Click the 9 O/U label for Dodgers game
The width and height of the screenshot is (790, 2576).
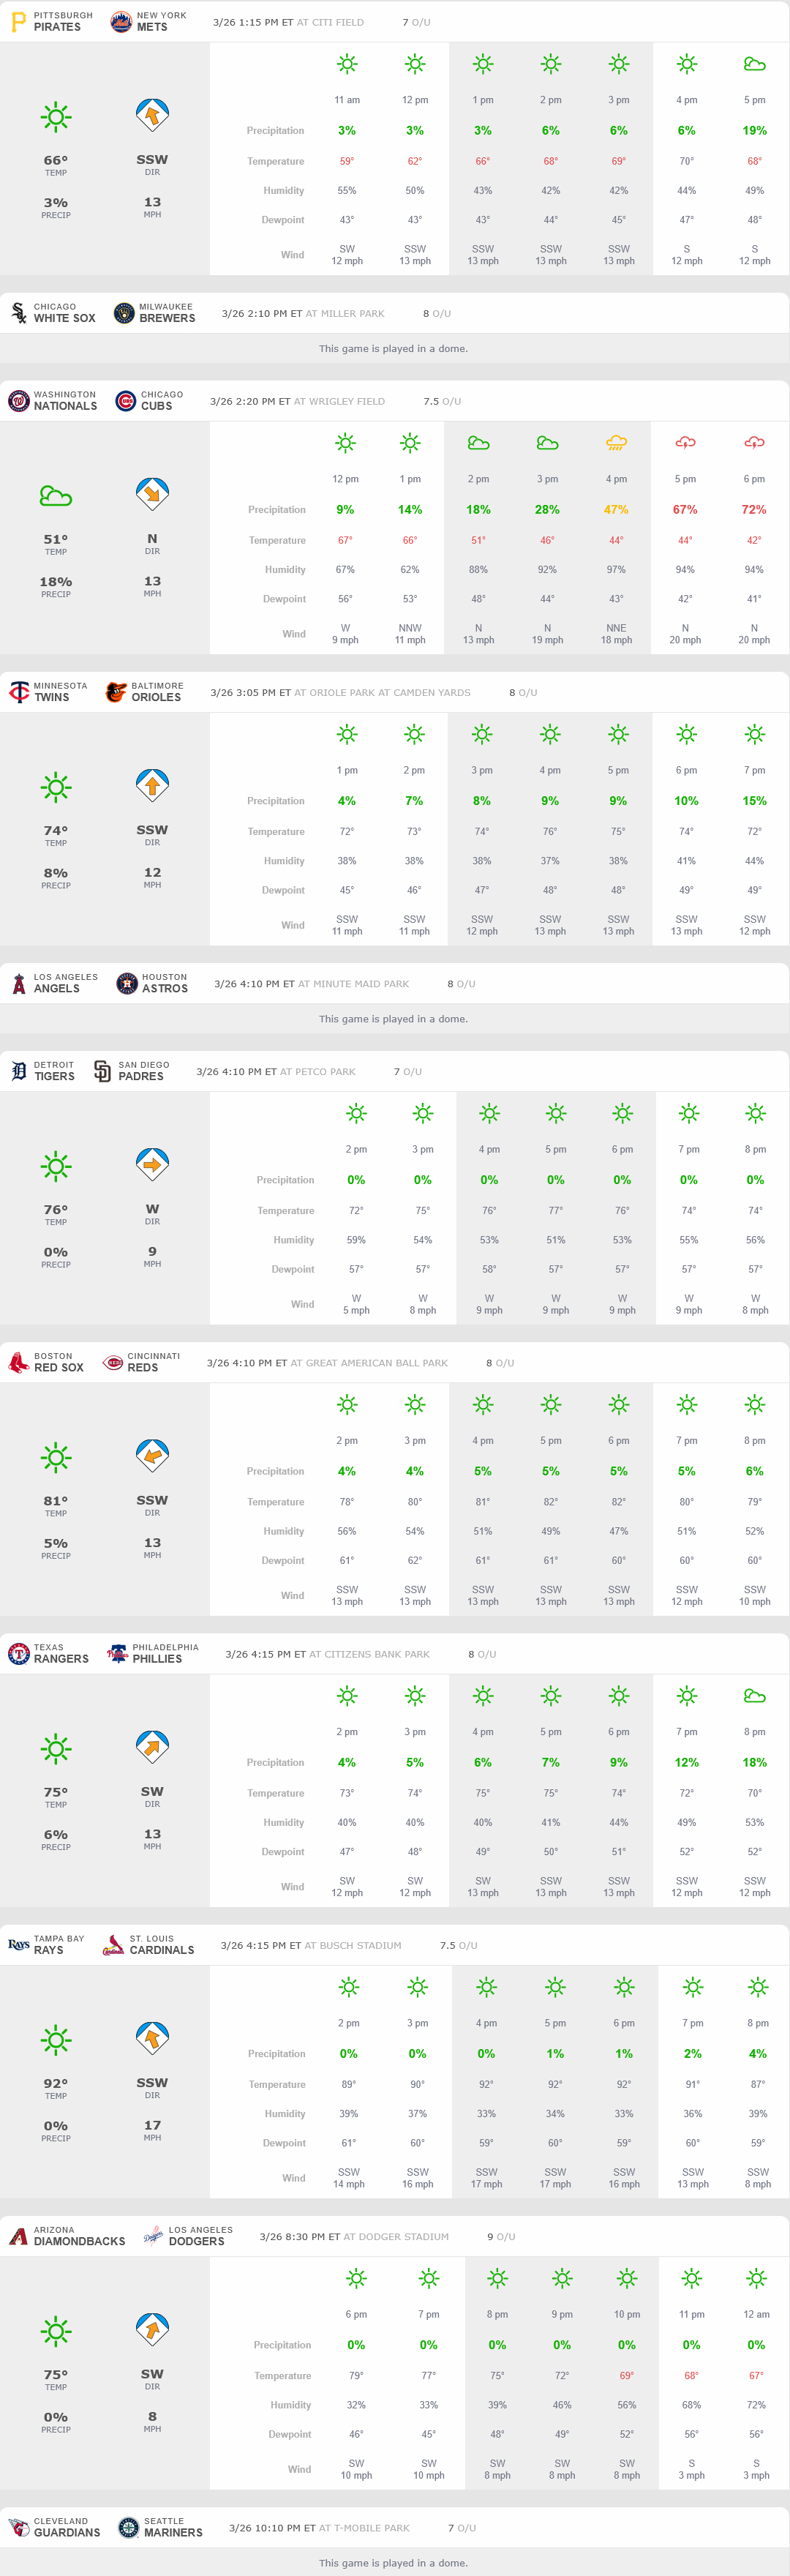coord(501,2236)
